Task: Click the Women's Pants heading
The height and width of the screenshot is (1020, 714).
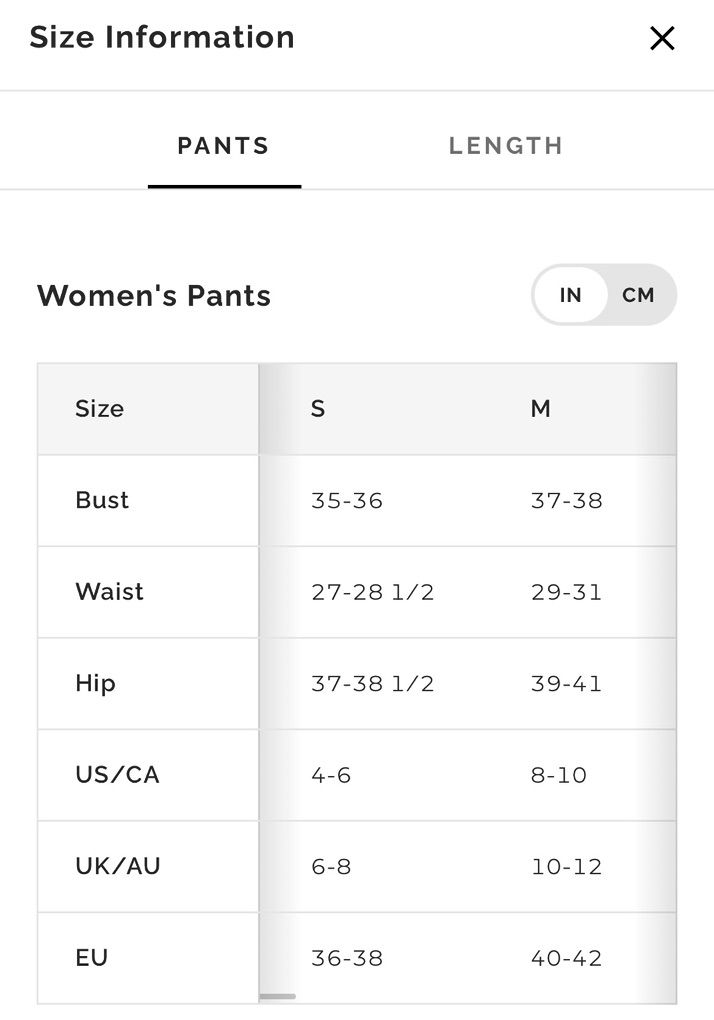Action: [x=154, y=296]
